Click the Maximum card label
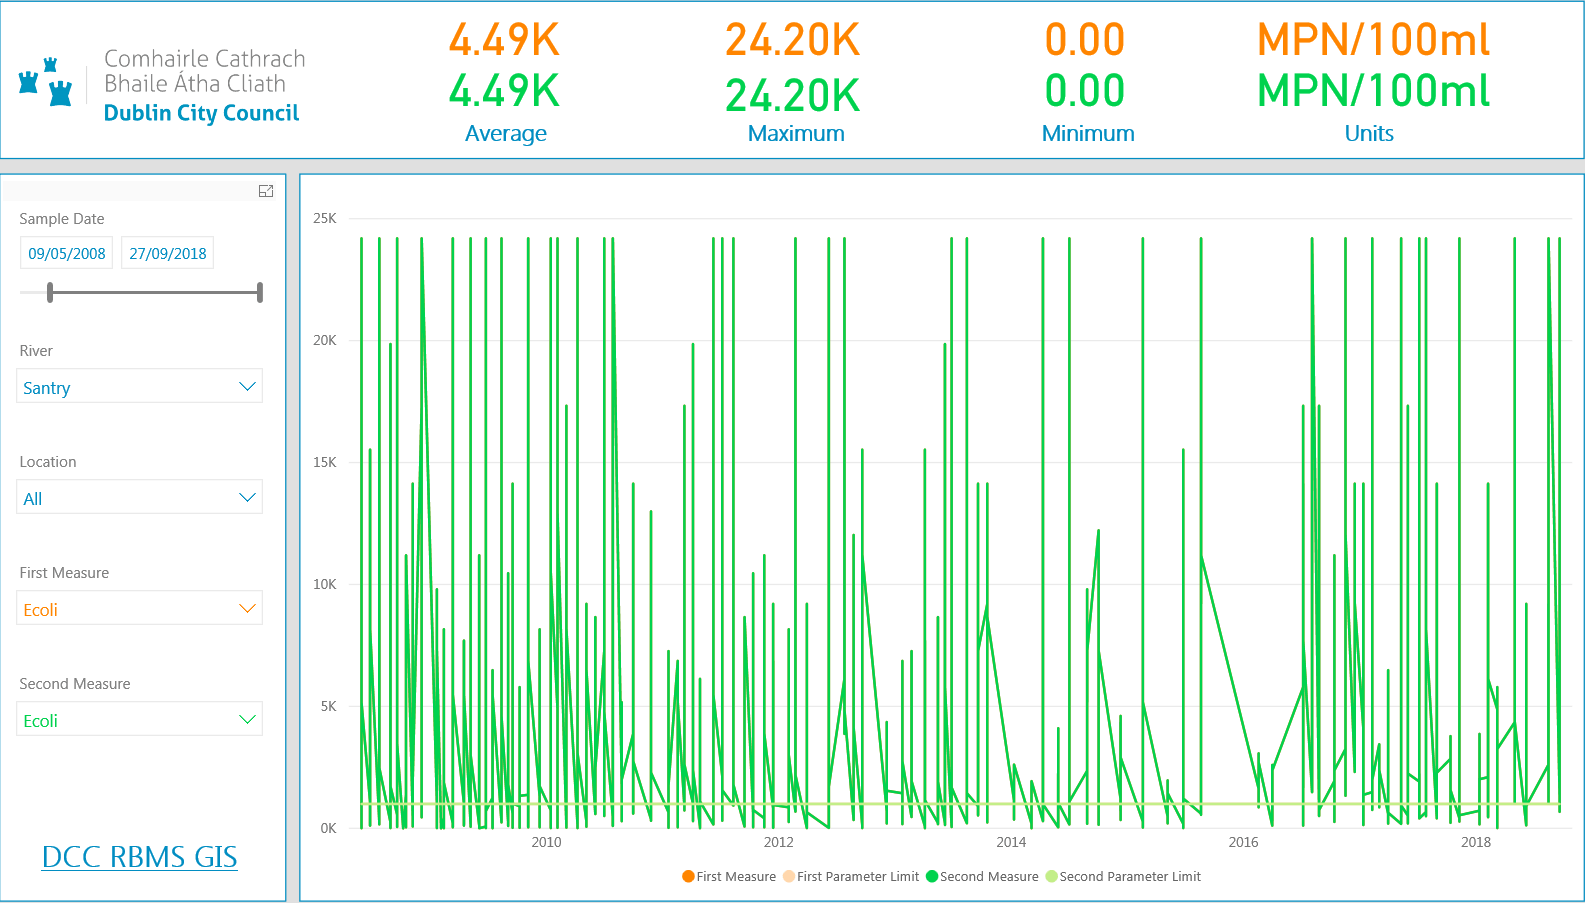The image size is (1585, 903). (796, 133)
